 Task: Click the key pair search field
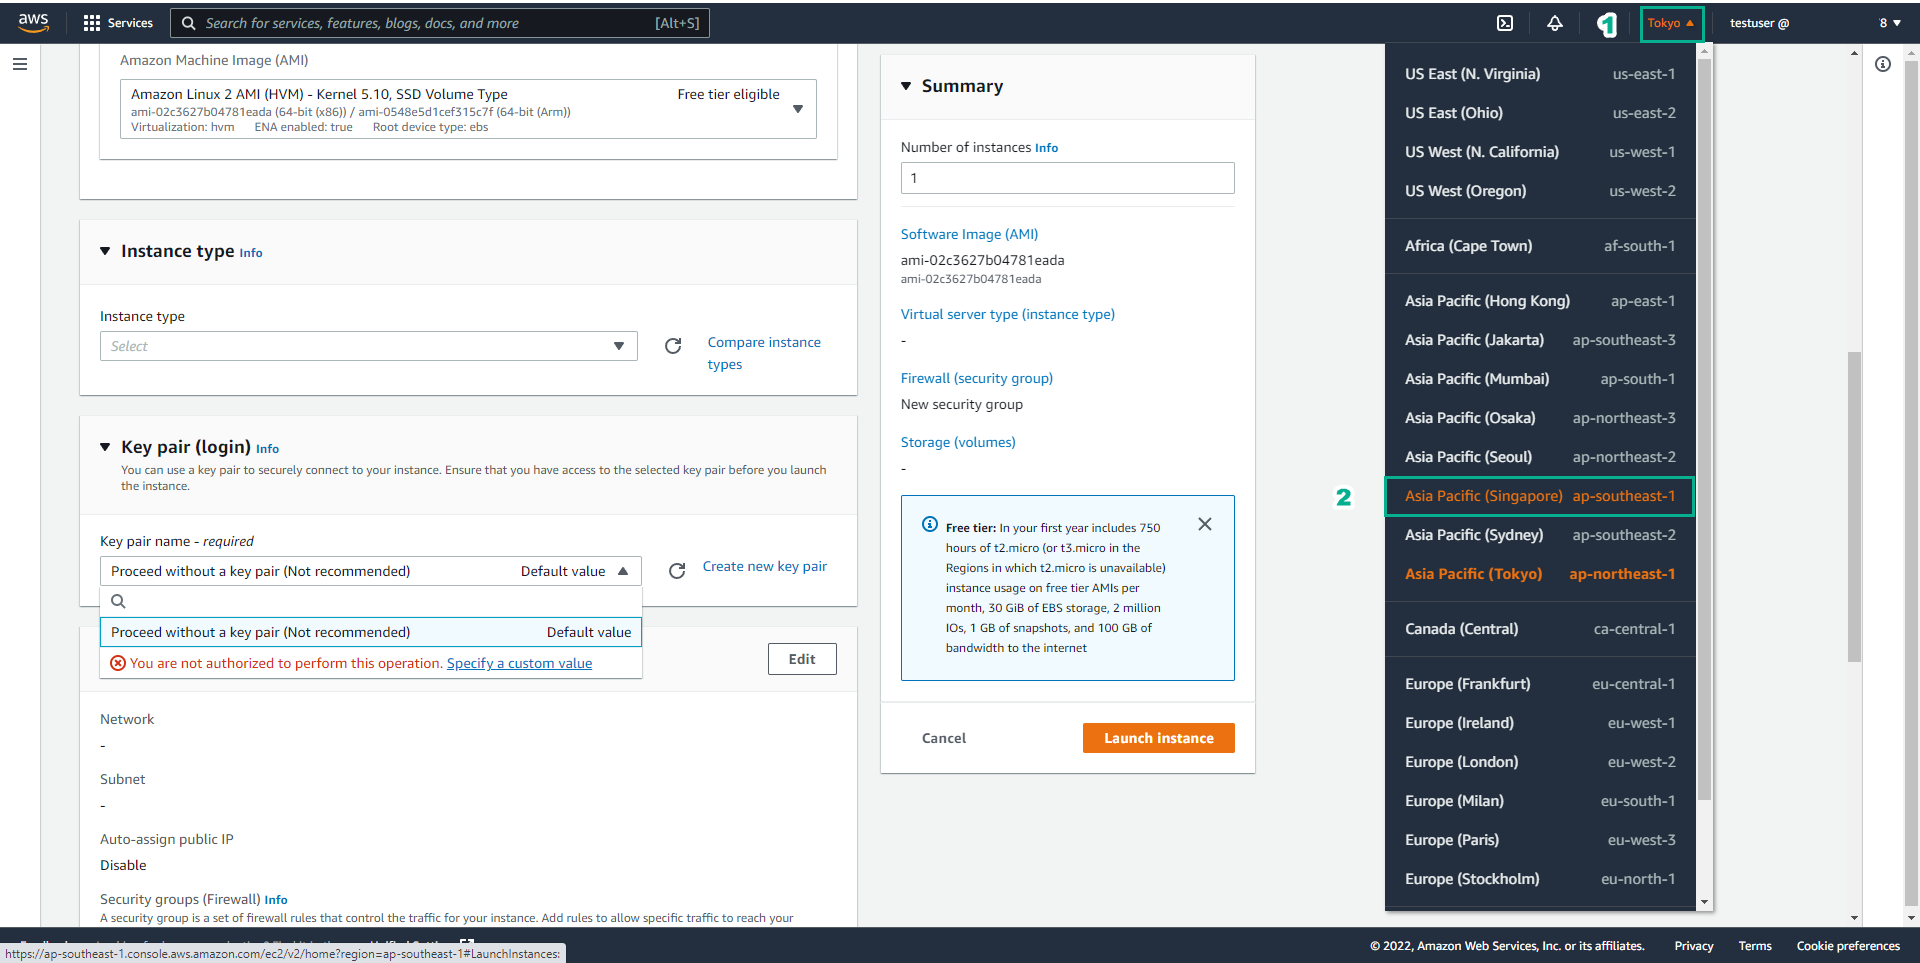pos(371,601)
